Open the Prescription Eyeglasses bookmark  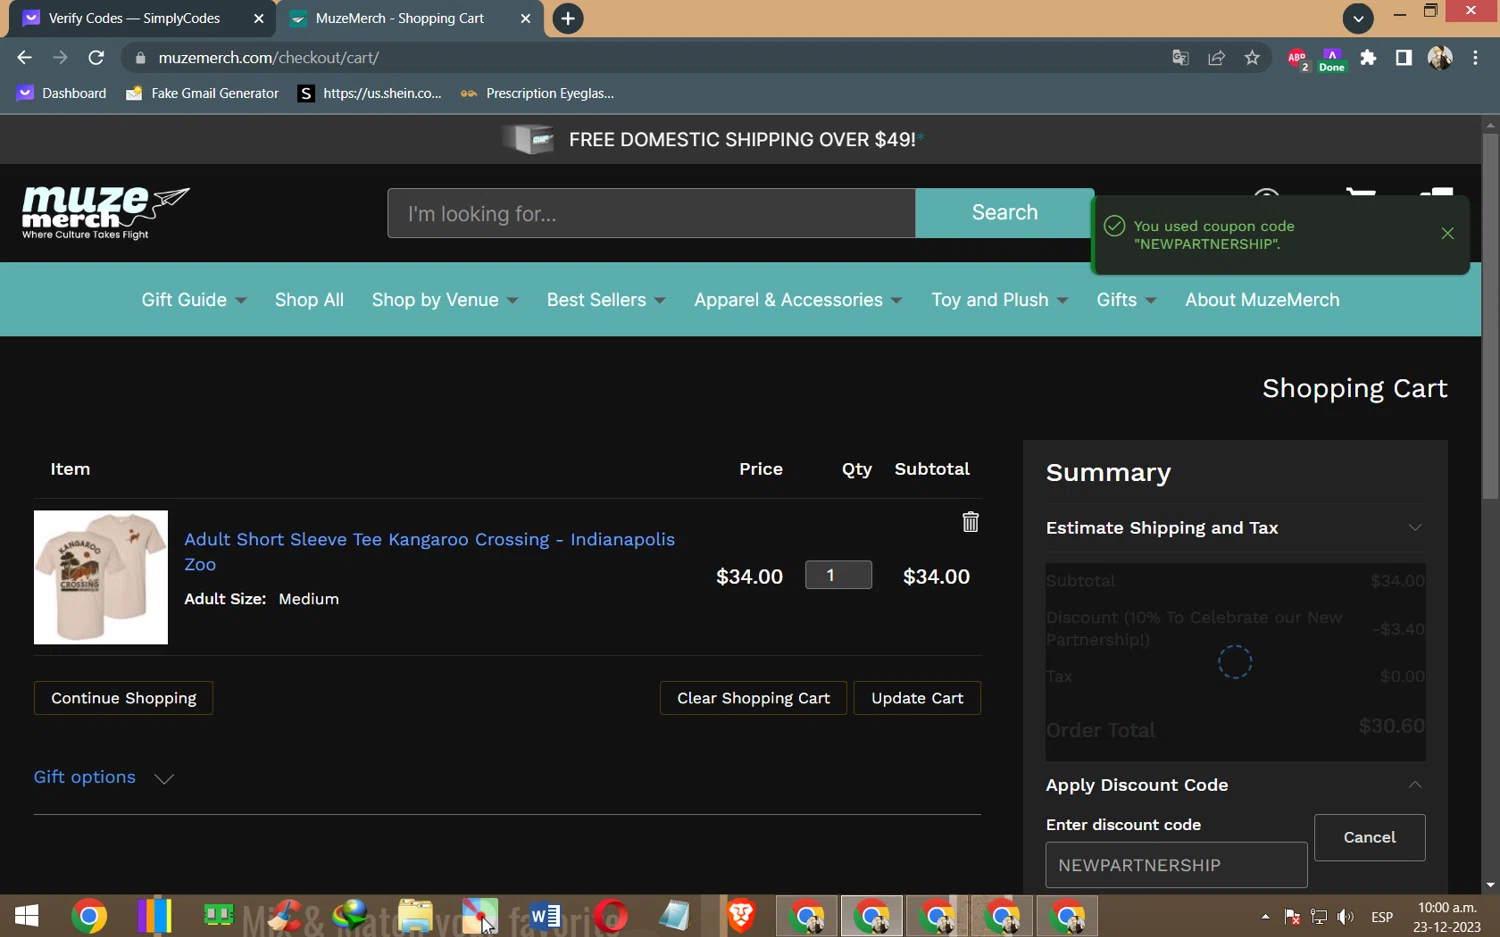pos(538,93)
